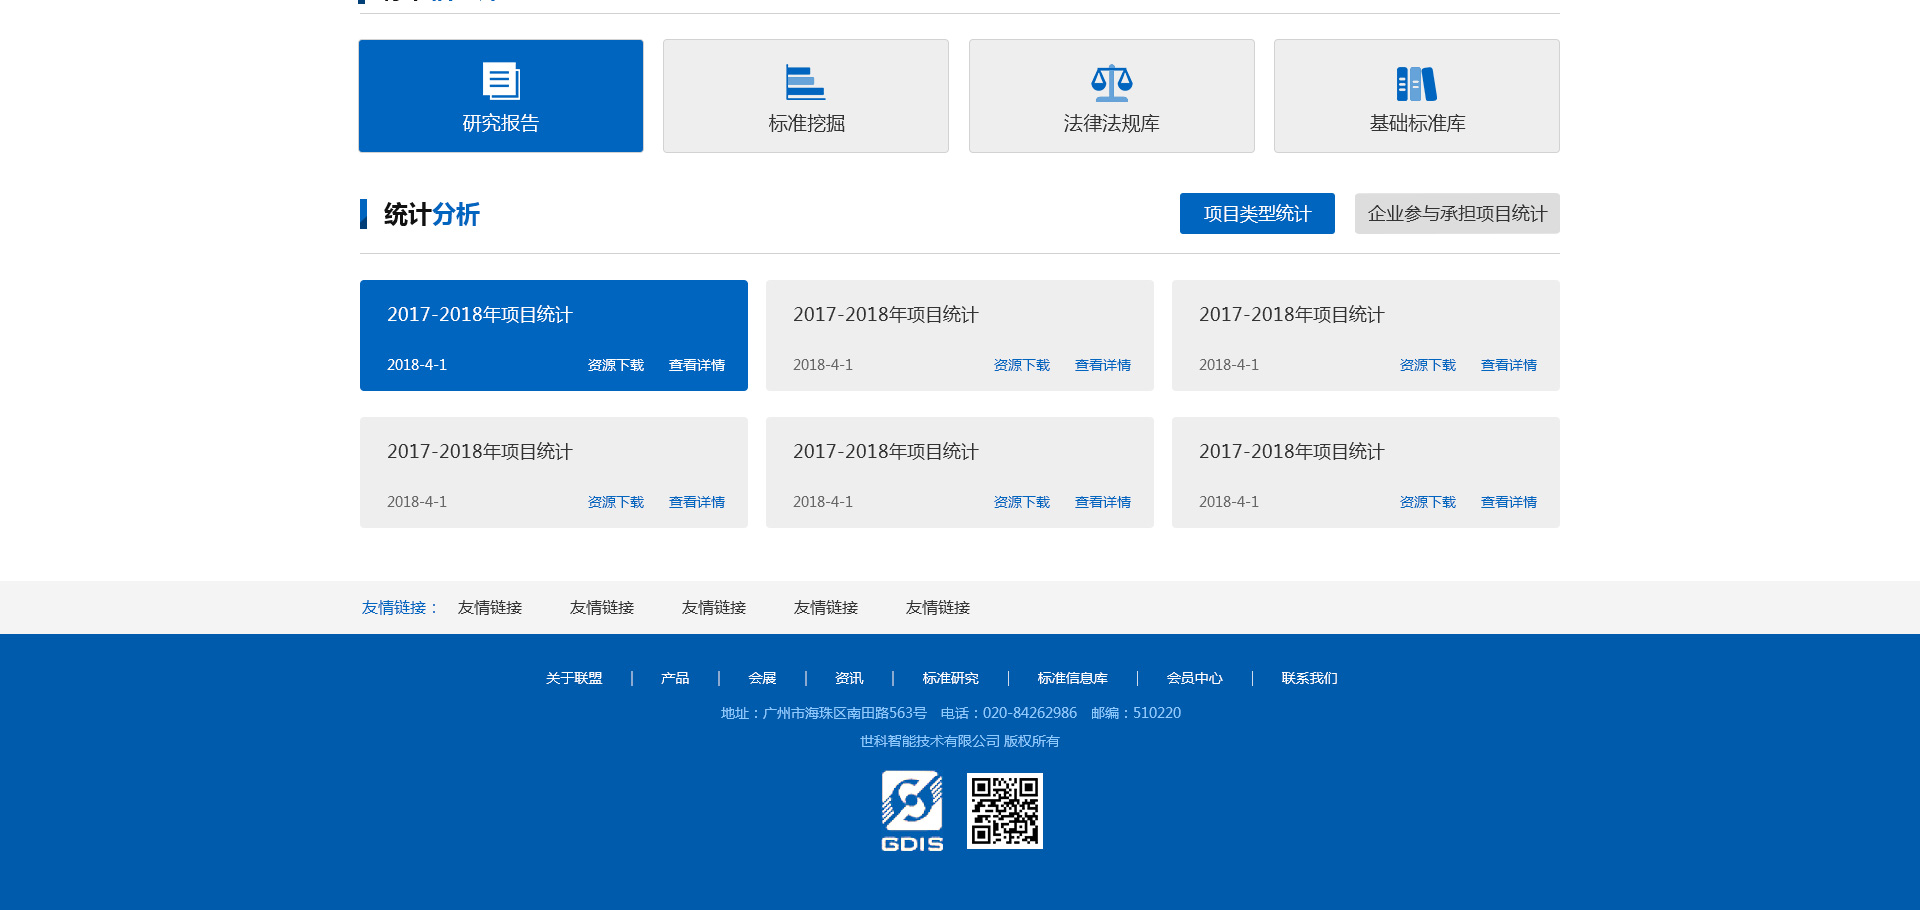This screenshot has width=1920, height=910.
Task: Click the first 友情链接 link after the label
Action: 490,608
